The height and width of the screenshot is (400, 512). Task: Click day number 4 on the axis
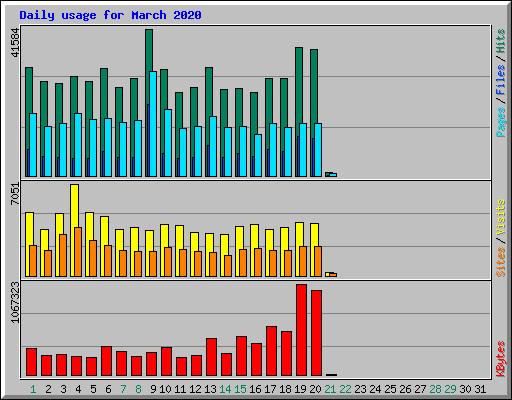tap(78, 389)
